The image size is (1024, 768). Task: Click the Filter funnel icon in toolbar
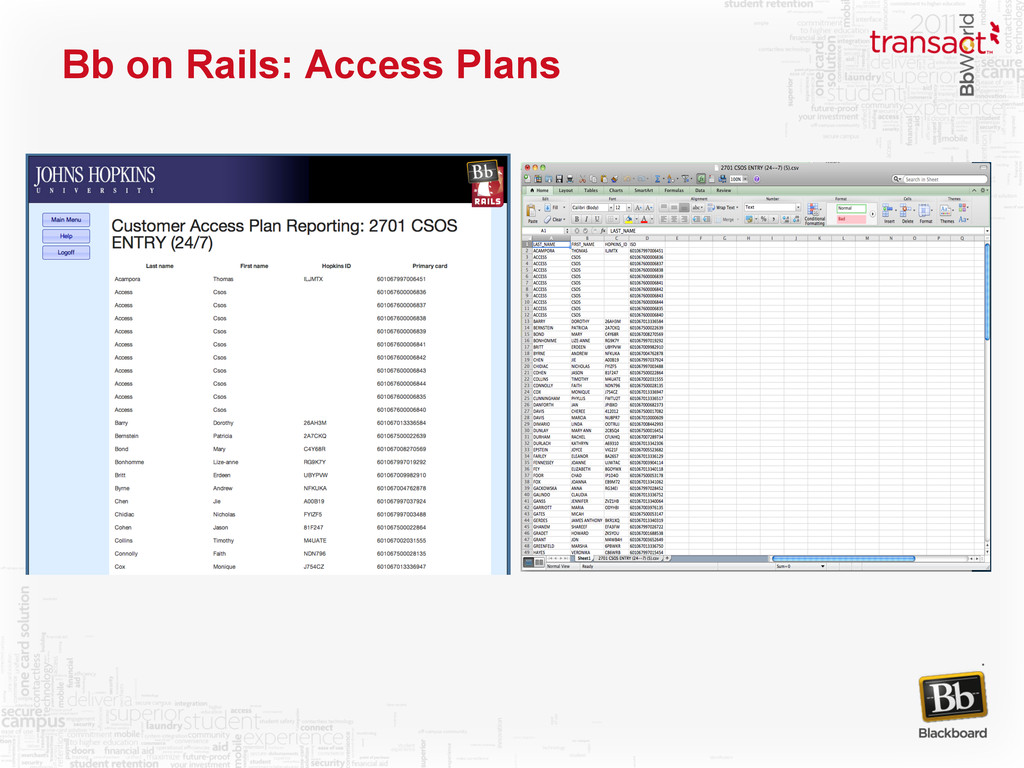686,179
